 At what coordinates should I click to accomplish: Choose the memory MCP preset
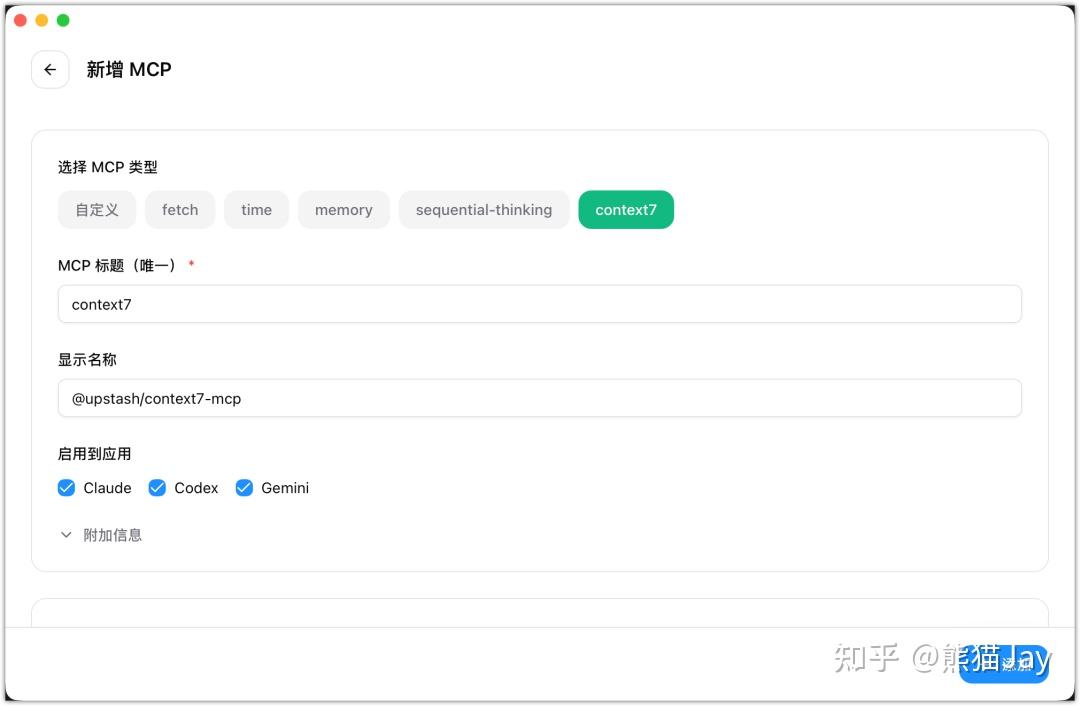coord(343,210)
